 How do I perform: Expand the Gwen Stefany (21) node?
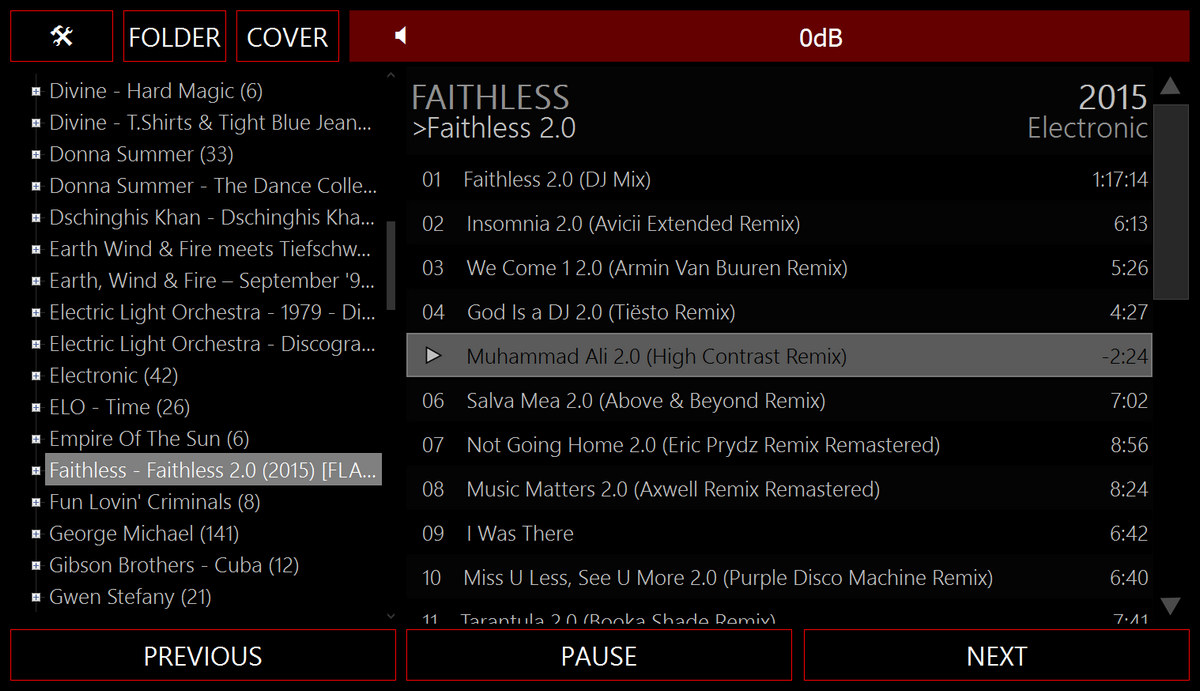pos(36,598)
